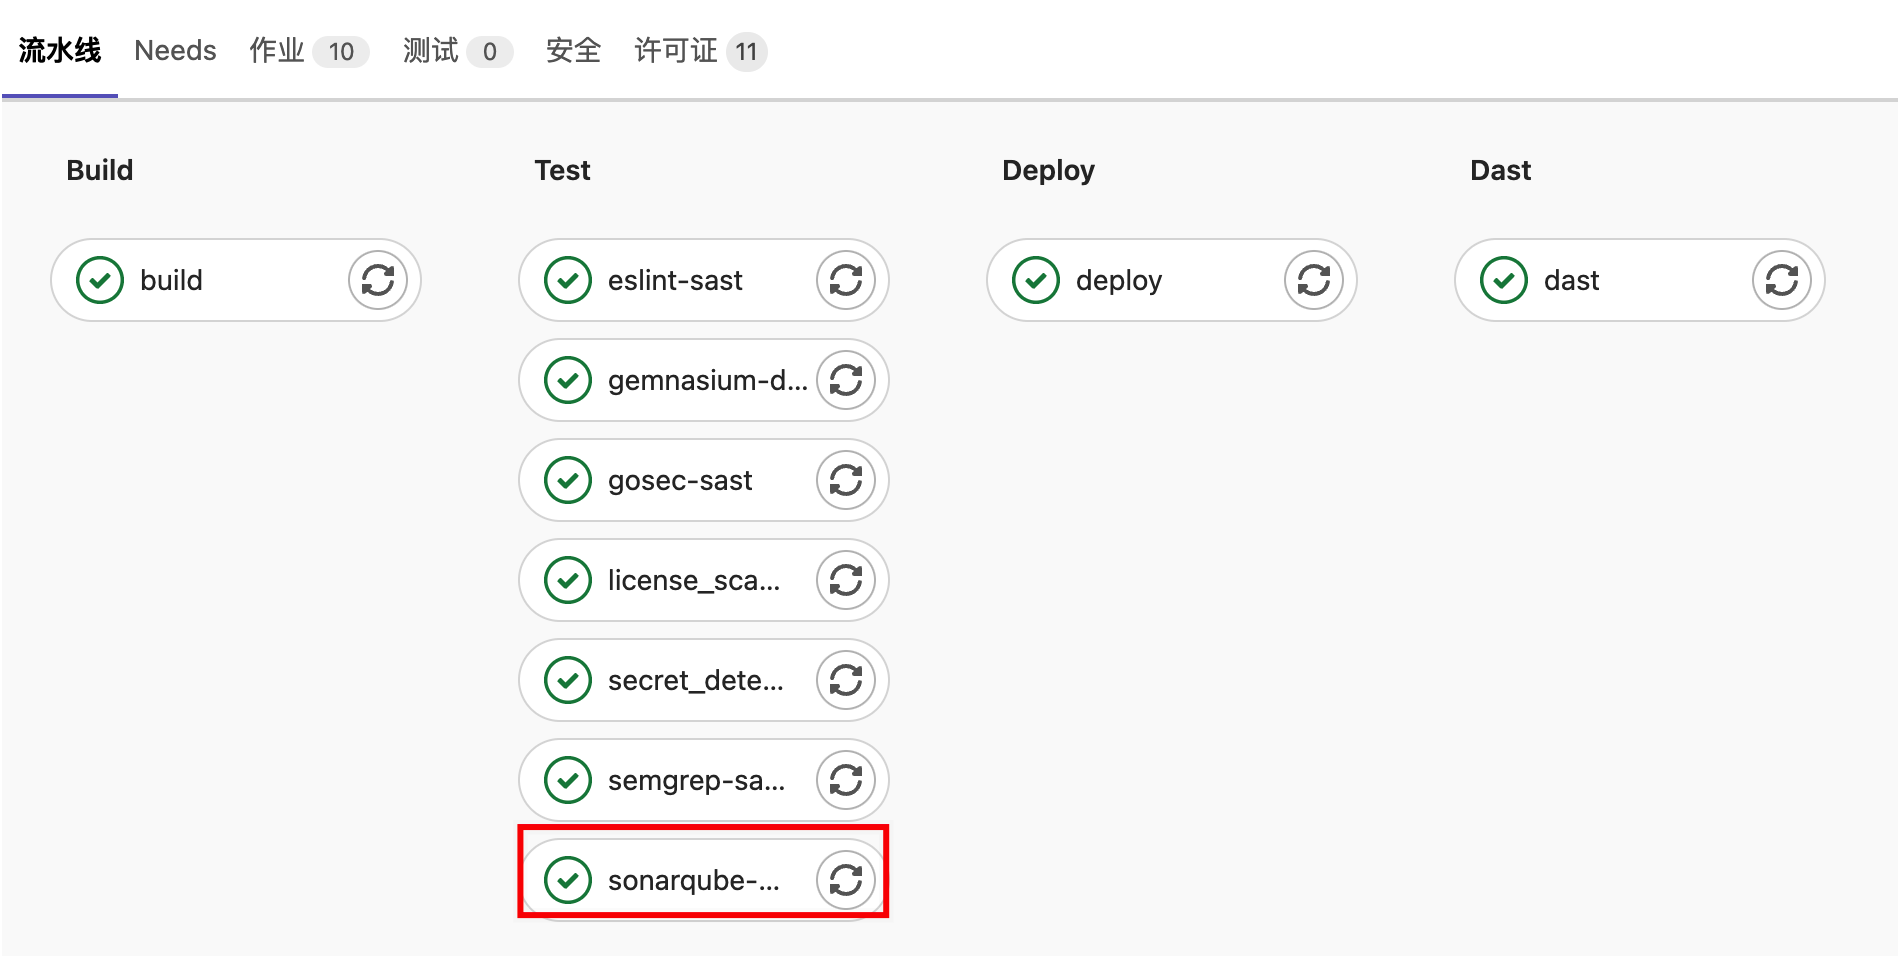Open the deploy job details
The image size is (1898, 956).
[x=1118, y=280]
